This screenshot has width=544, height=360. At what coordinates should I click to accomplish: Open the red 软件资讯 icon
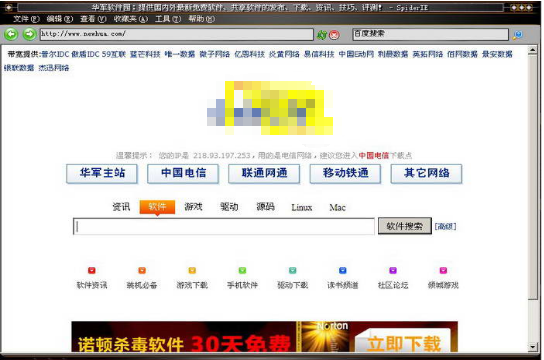[92, 271]
